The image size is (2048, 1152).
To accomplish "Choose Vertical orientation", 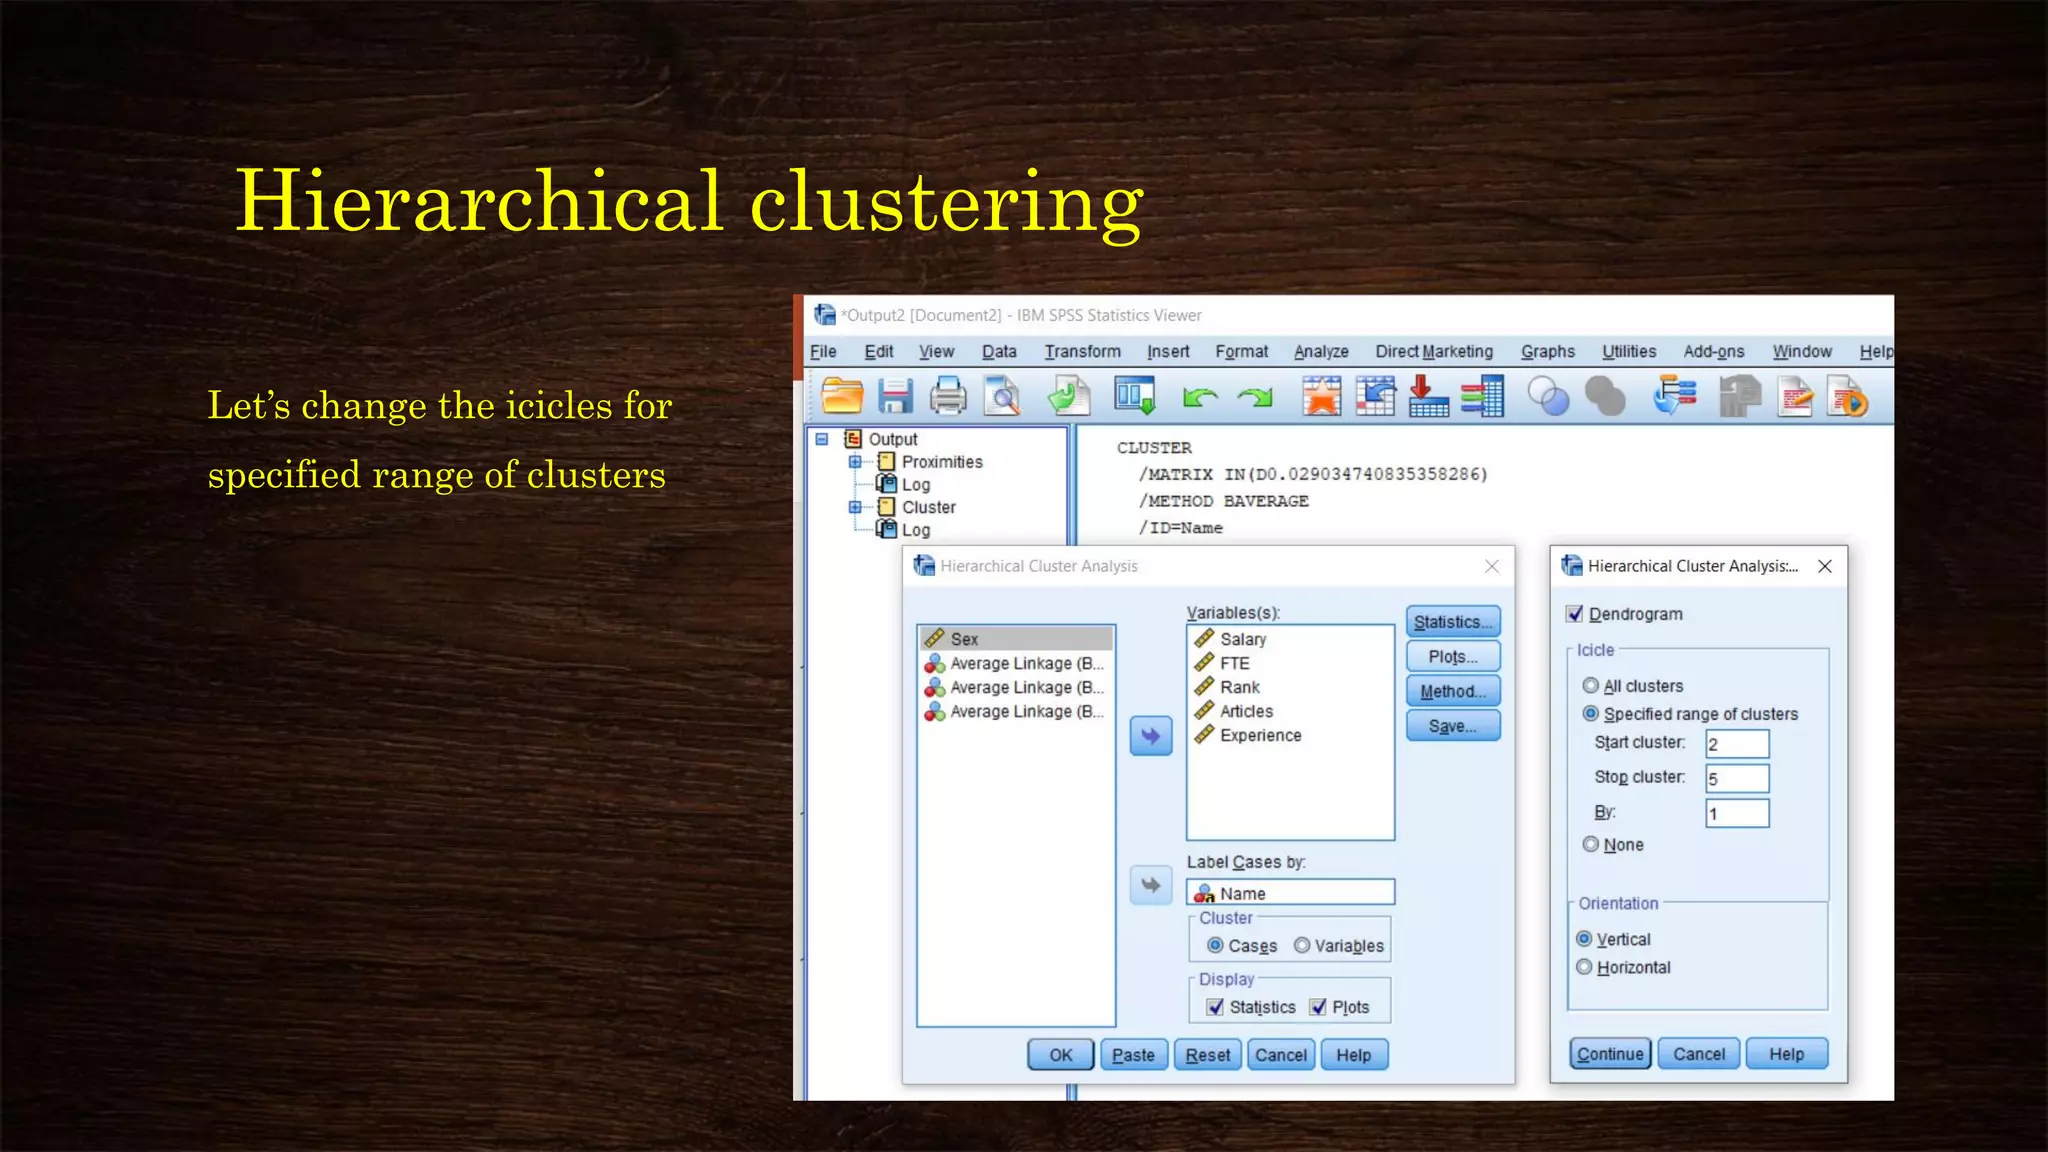I will coord(1584,939).
